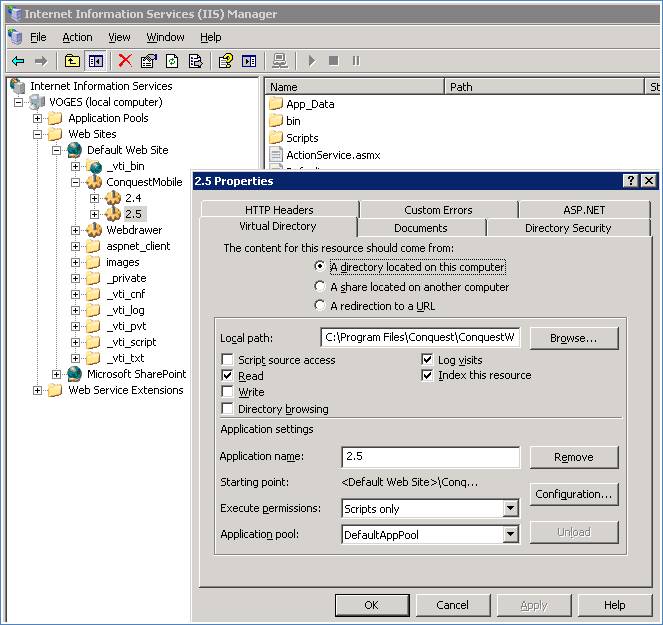Switch to the HTTP Headers tab
The image size is (663, 625).
(279, 210)
